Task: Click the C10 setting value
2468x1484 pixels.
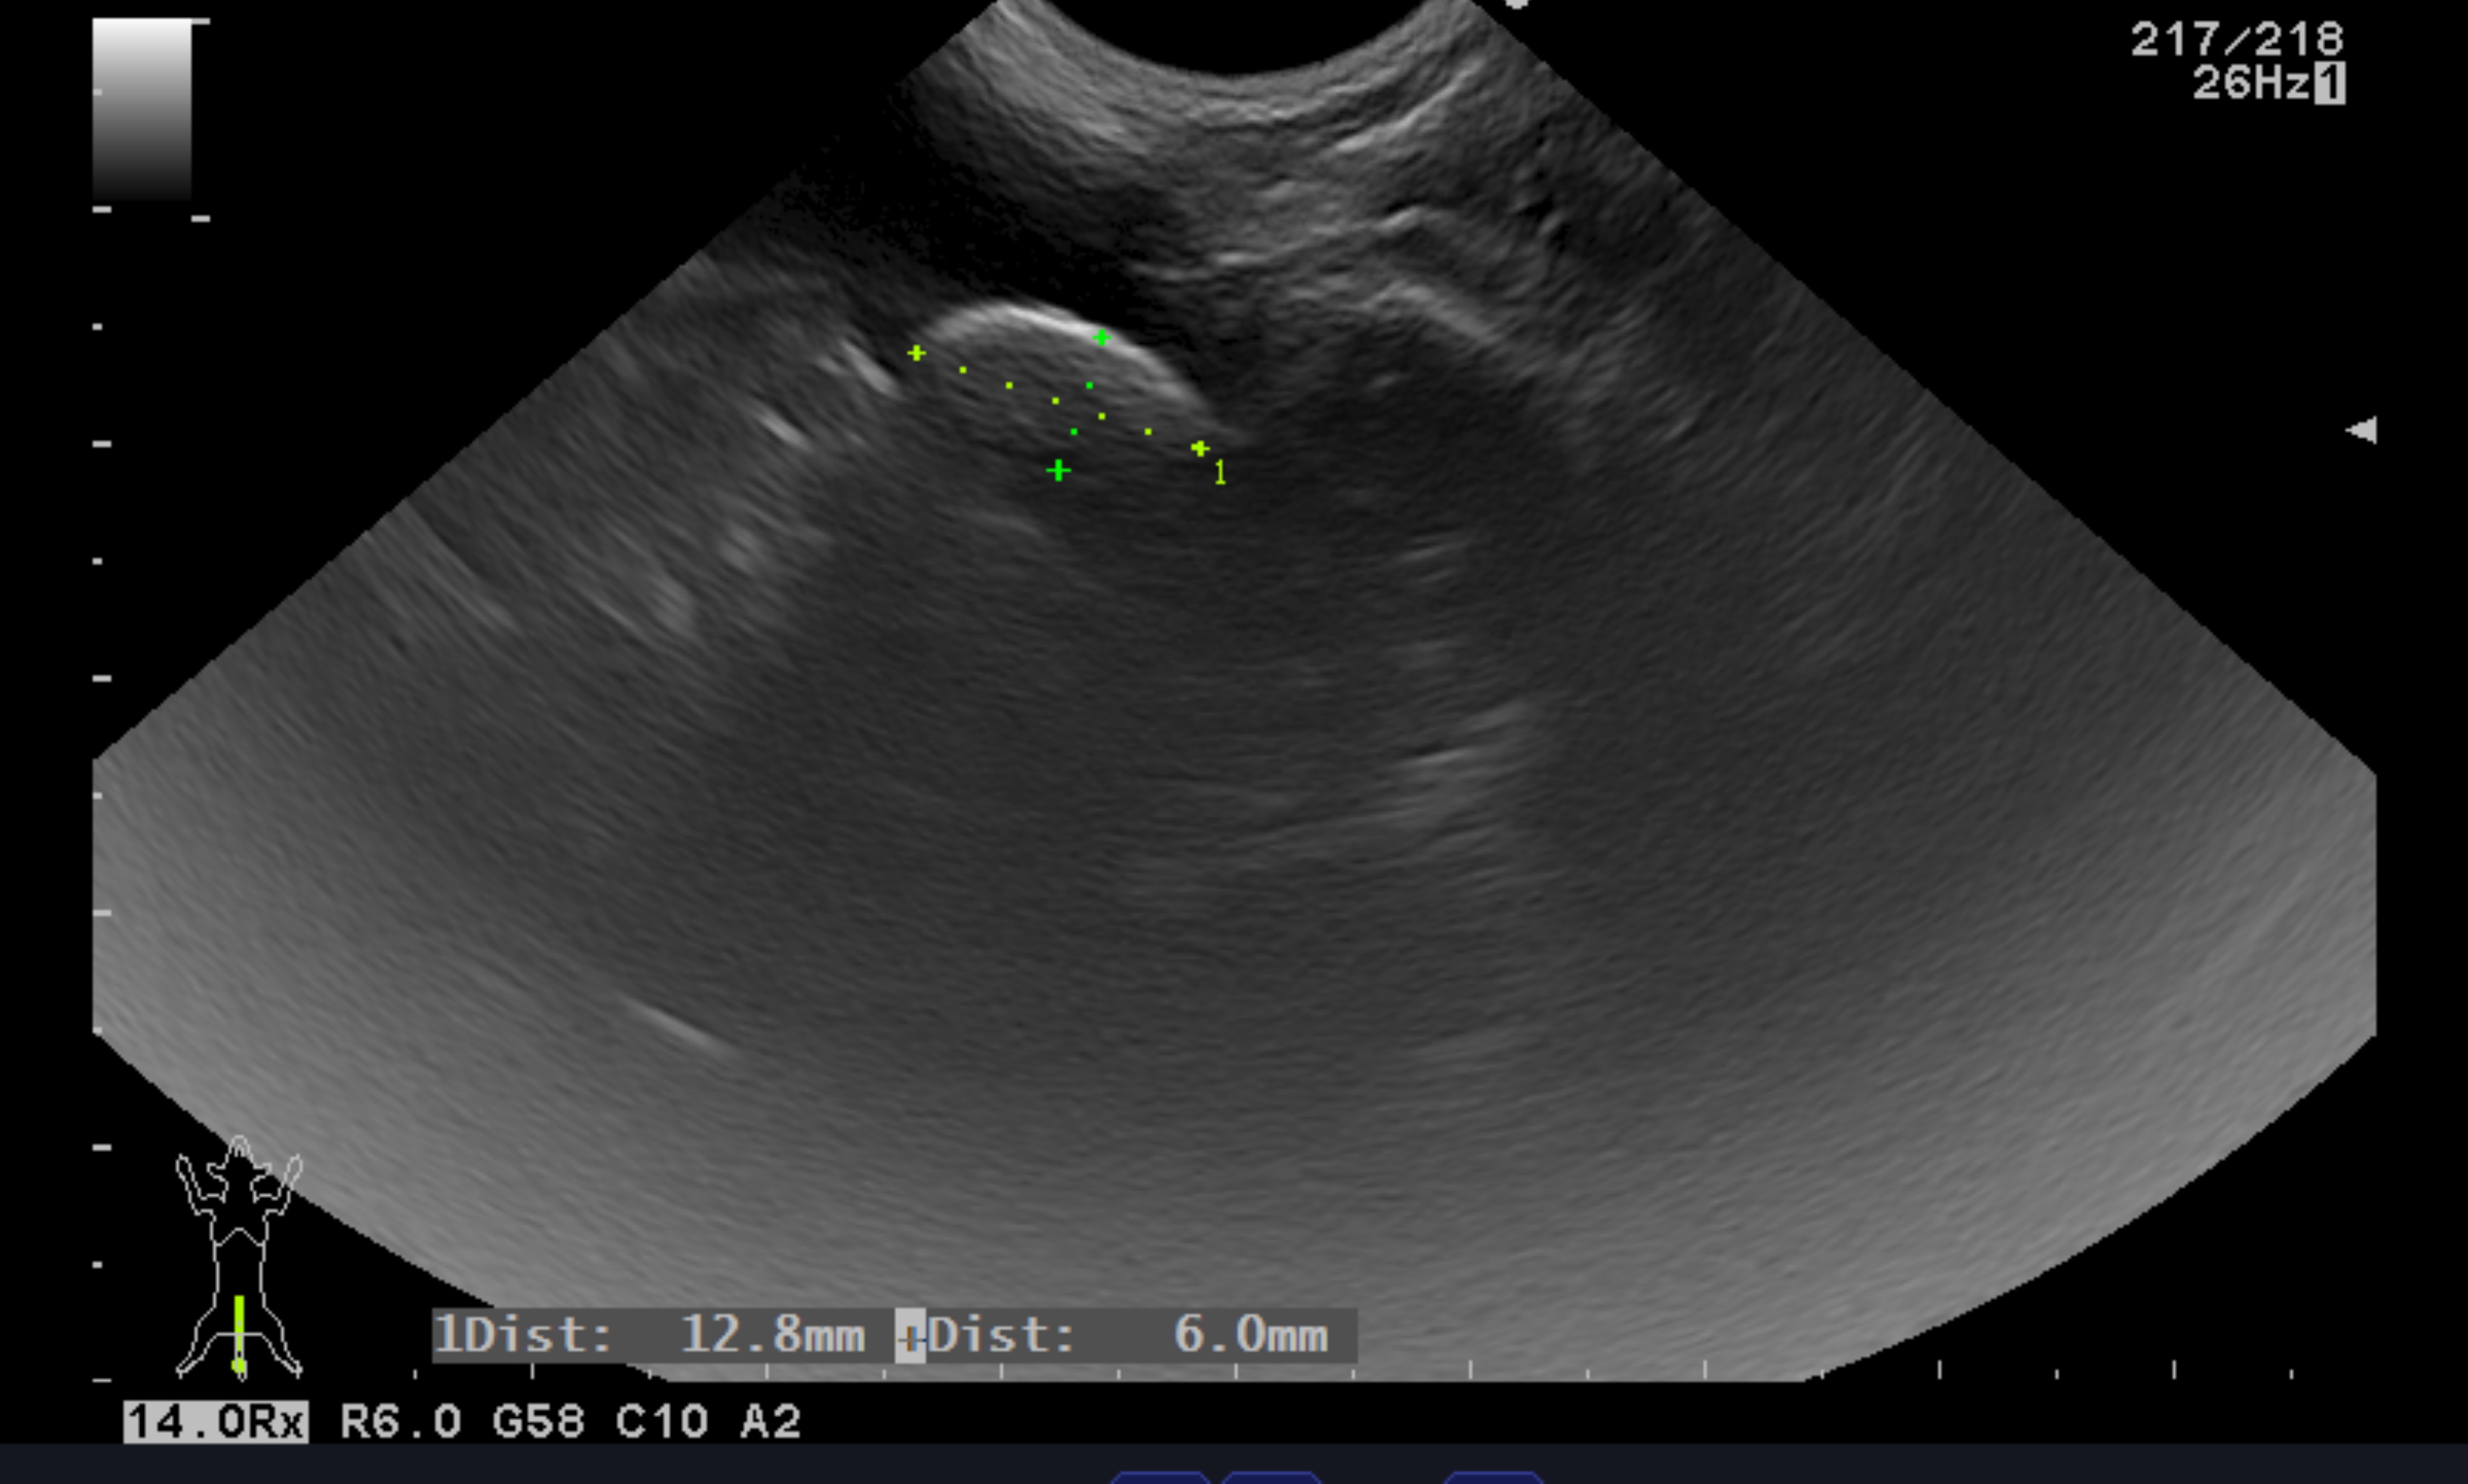Action: tap(662, 1421)
